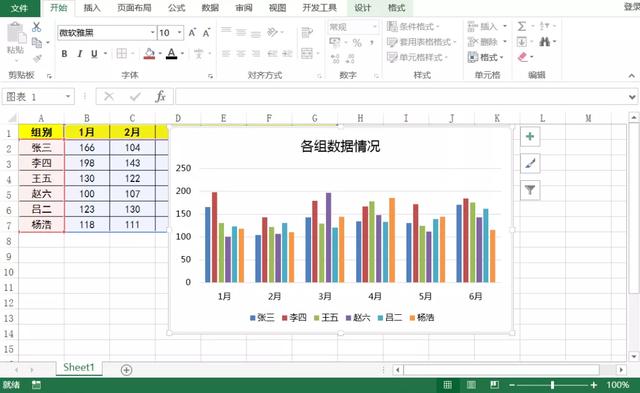Open the fill color dropdown arrow
Image resolution: width=640 pixels, height=393 pixels.
(160, 53)
